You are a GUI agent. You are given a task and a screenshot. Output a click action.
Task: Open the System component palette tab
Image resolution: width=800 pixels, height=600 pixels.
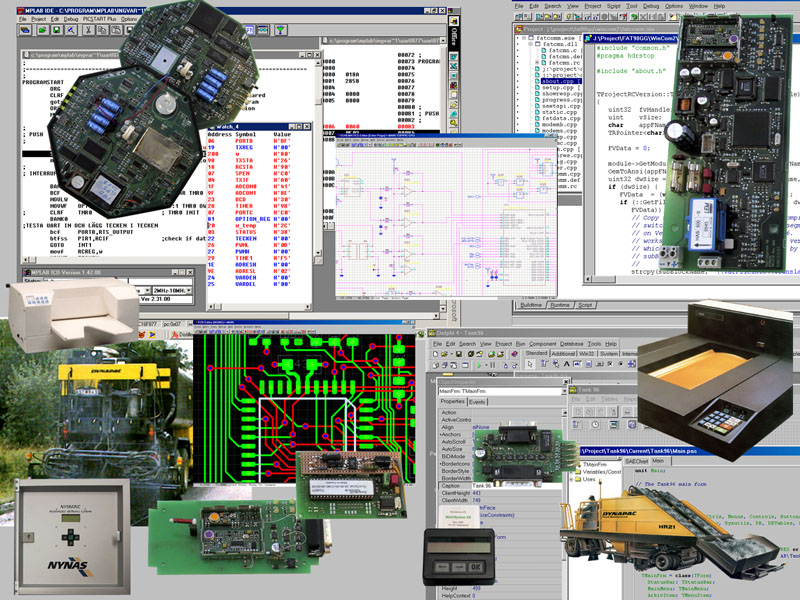[609, 354]
